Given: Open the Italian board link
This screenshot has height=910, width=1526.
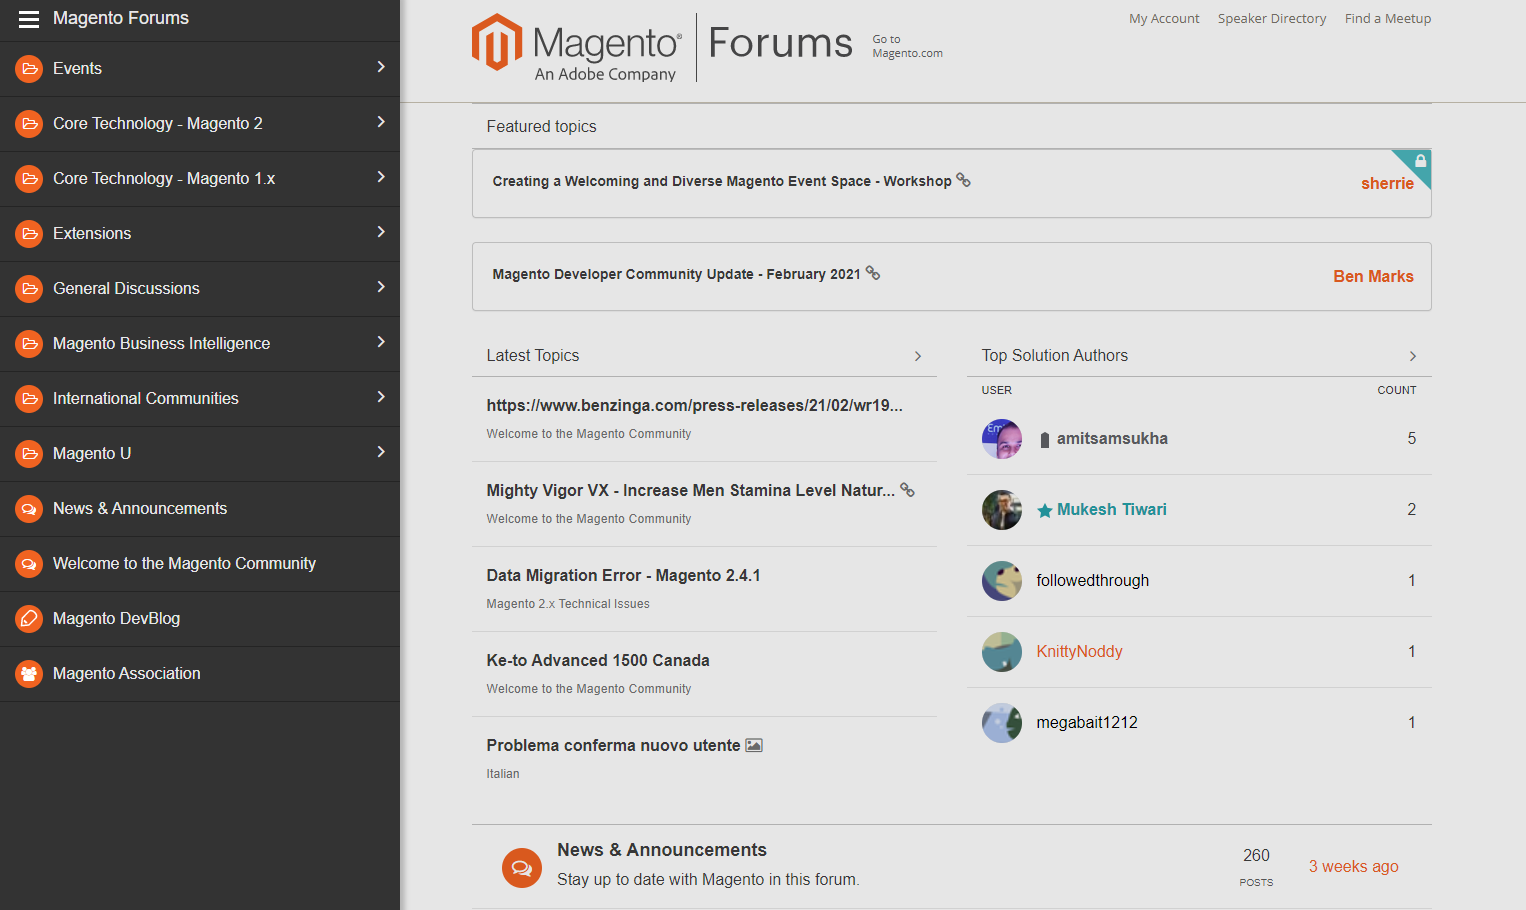Looking at the screenshot, I should 503,774.
